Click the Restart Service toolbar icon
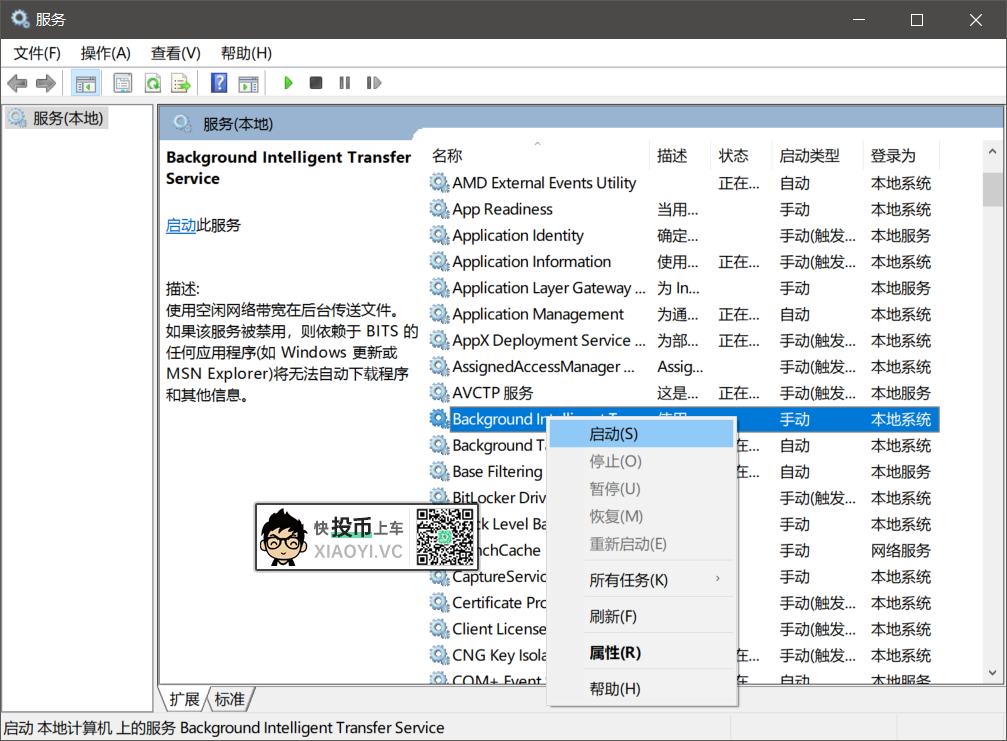 point(372,83)
